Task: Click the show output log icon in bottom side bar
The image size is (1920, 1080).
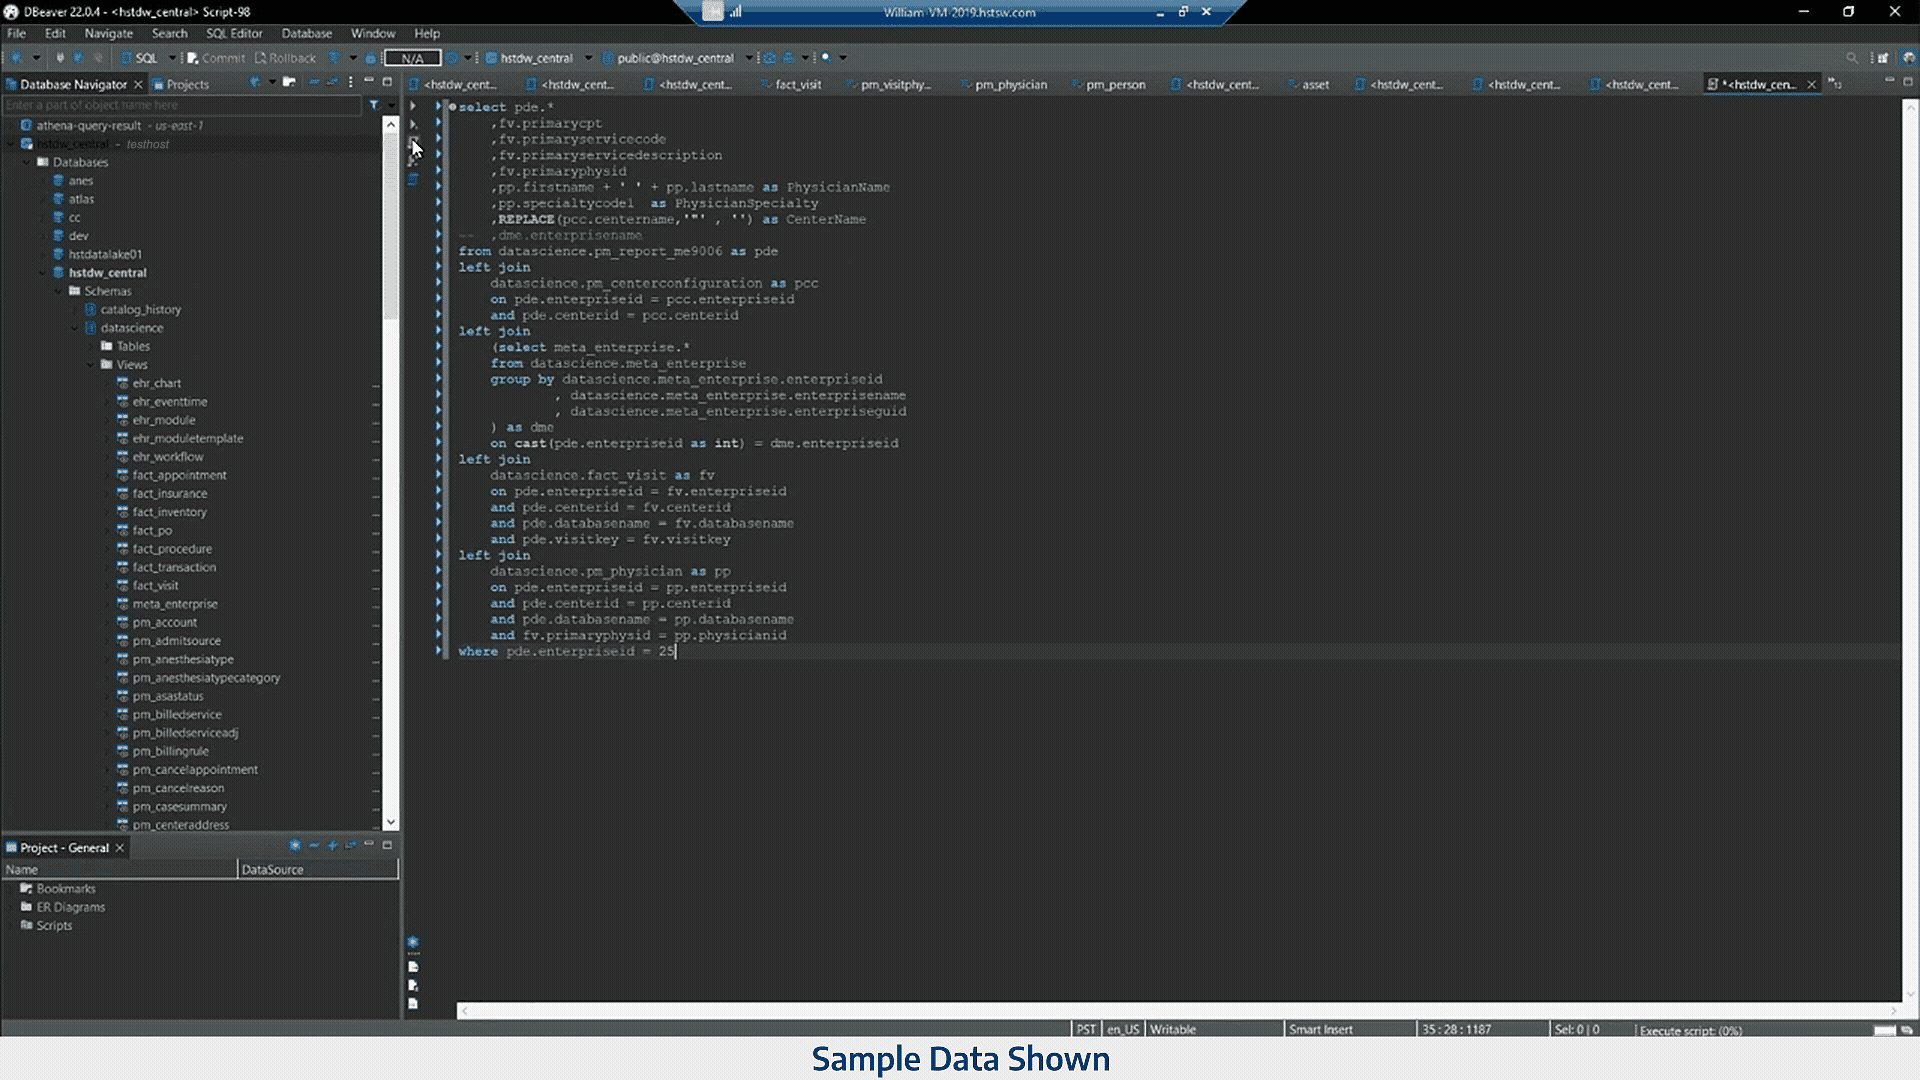Action: [412, 967]
